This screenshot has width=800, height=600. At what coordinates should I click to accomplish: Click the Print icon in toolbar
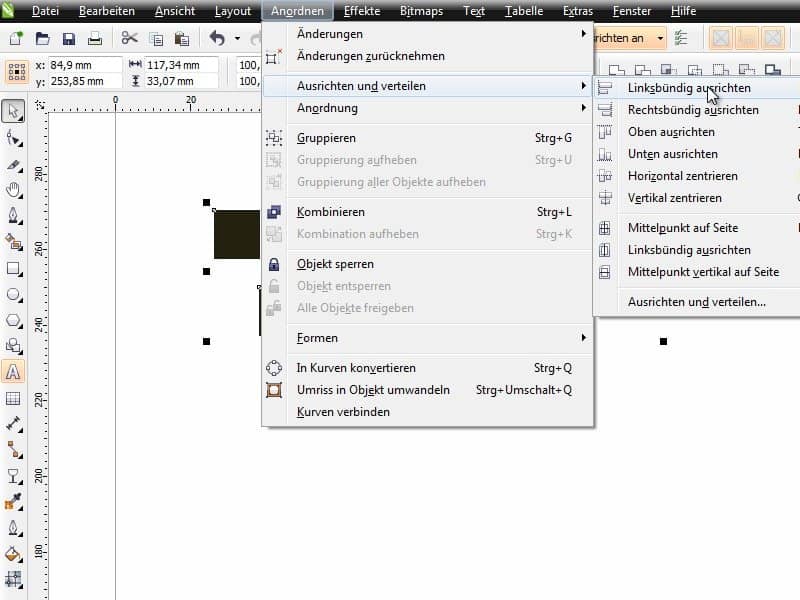click(95, 39)
